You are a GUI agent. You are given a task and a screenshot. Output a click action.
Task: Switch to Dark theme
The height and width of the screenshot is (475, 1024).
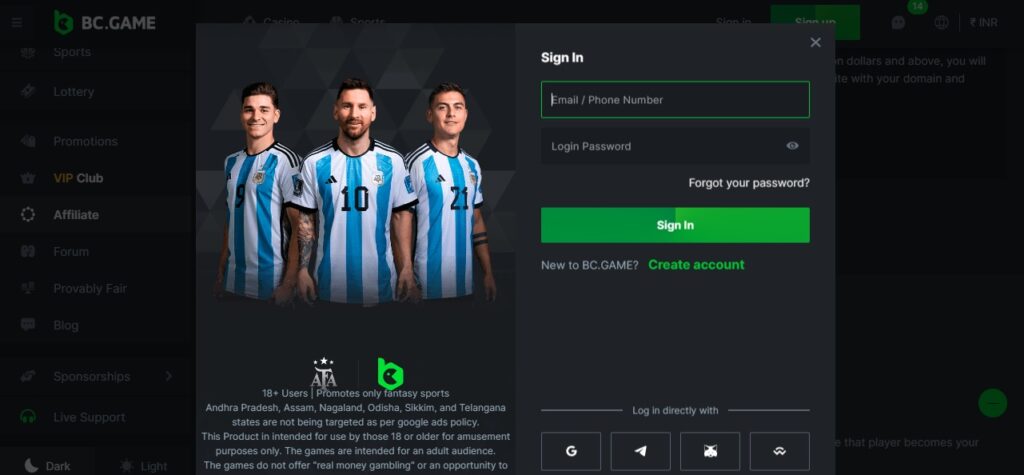point(47,466)
